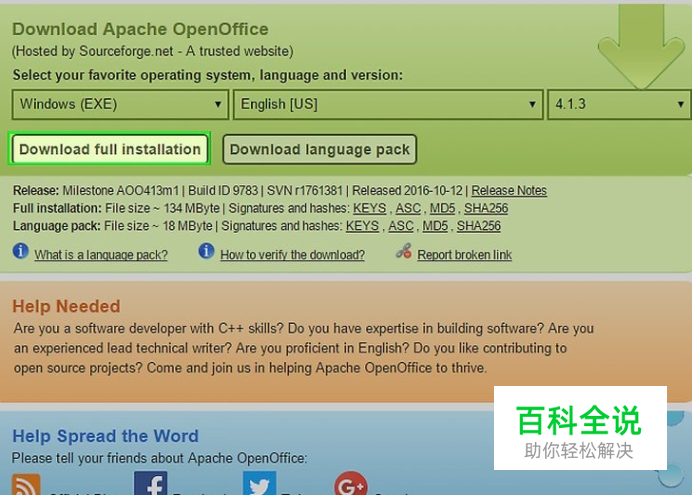This screenshot has width=692, height=495.
Task: Open Full installation KEYS link
Action: [x=369, y=208]
